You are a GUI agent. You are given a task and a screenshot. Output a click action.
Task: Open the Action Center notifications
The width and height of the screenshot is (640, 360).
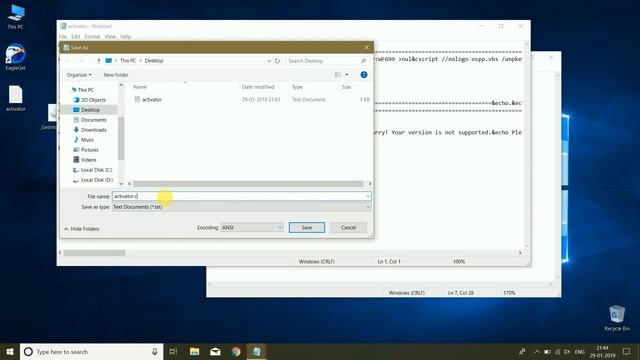coord(627,351)
